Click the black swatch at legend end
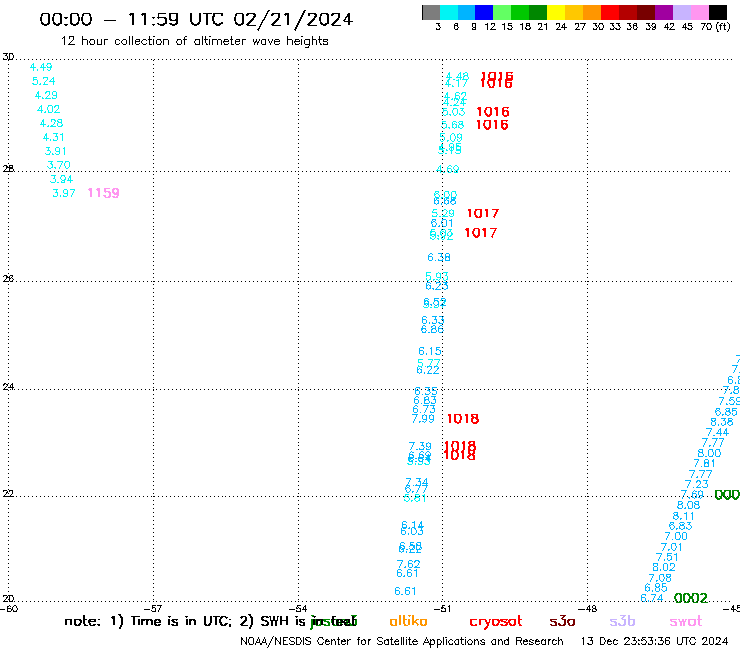Screen dimensions: 740x650 tap(717, 12)
